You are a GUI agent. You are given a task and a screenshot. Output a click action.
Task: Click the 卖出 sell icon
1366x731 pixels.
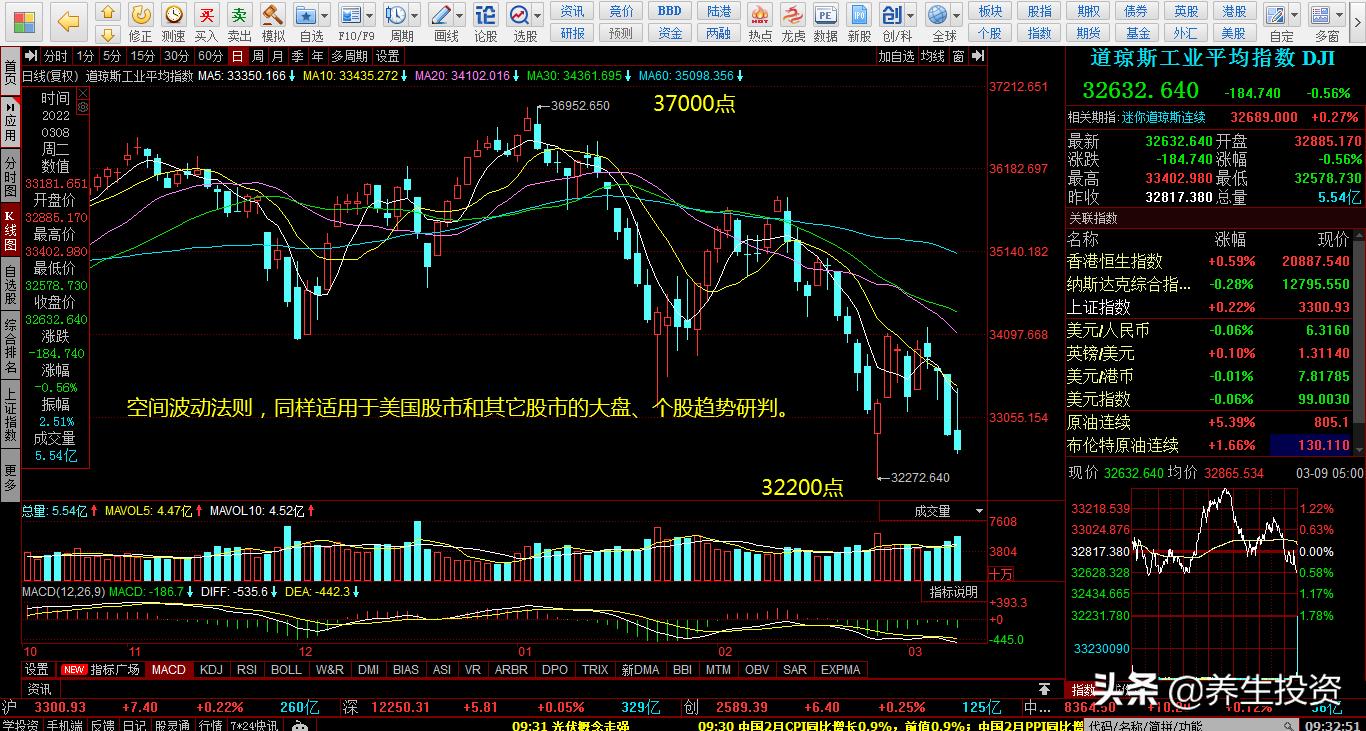pos(239,23)
